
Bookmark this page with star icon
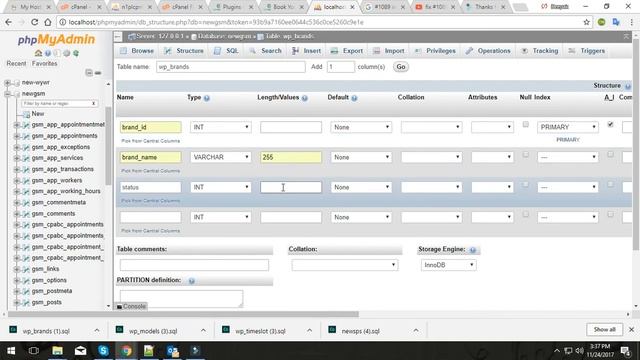[x=587, y=22]
